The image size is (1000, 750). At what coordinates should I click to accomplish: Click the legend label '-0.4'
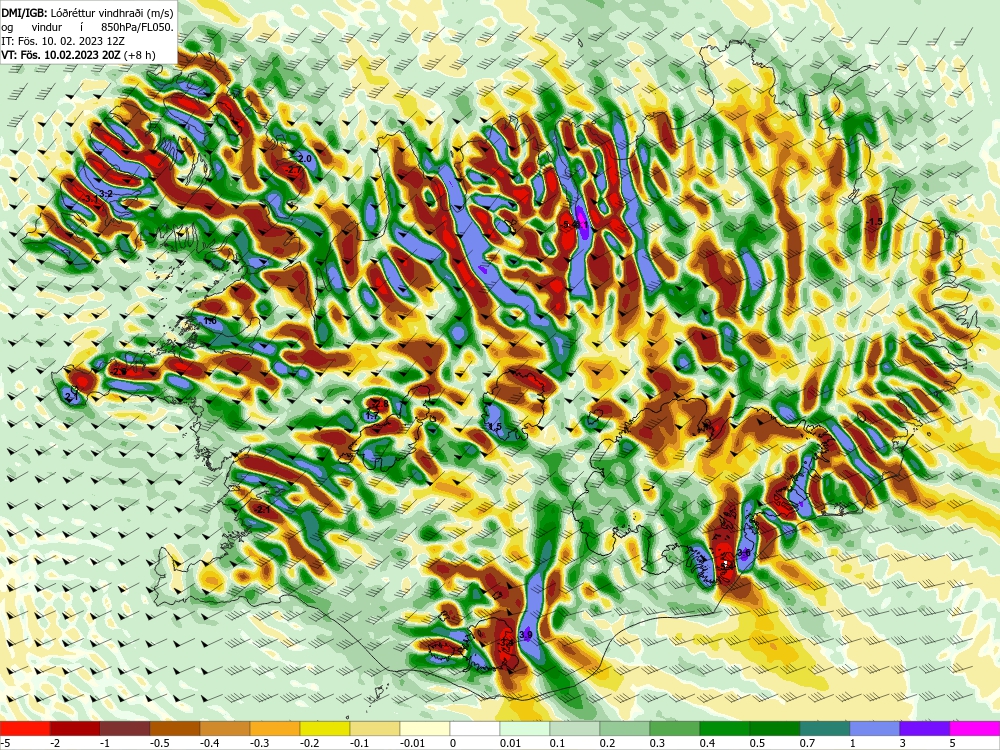(x=209, y=743)
